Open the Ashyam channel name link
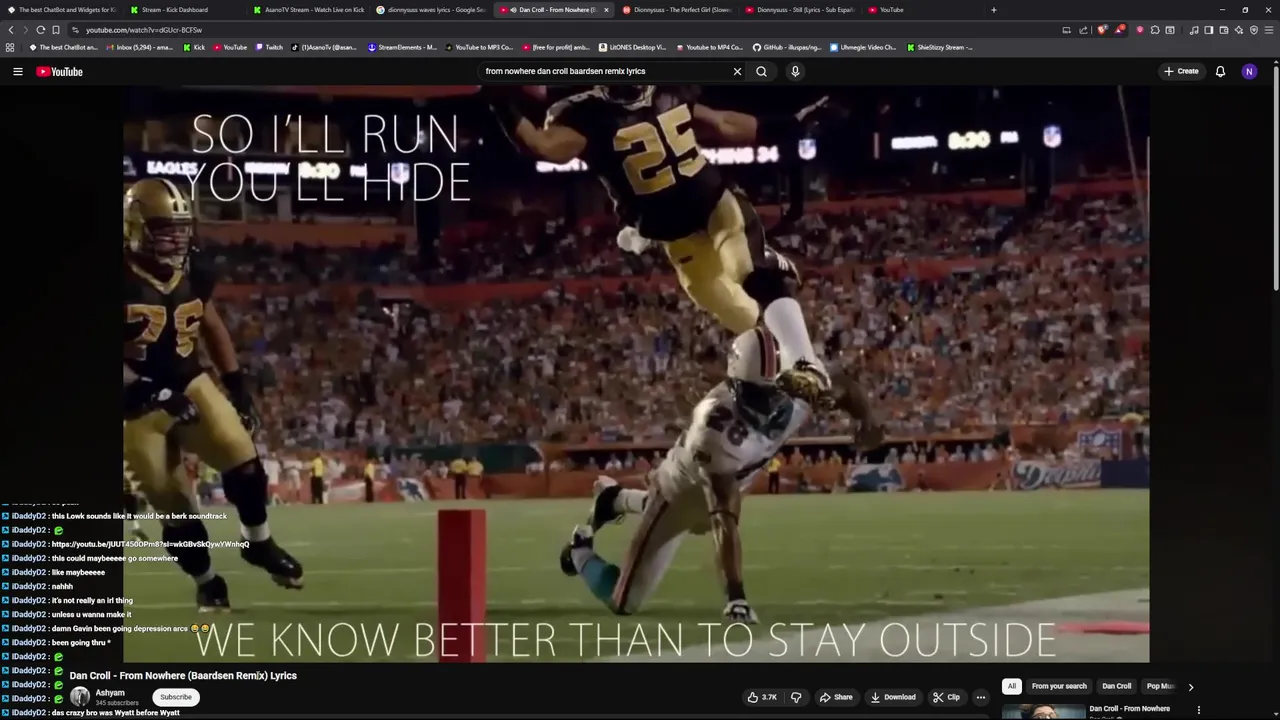Screen dimensions: 1280x720 click(110, 693)
